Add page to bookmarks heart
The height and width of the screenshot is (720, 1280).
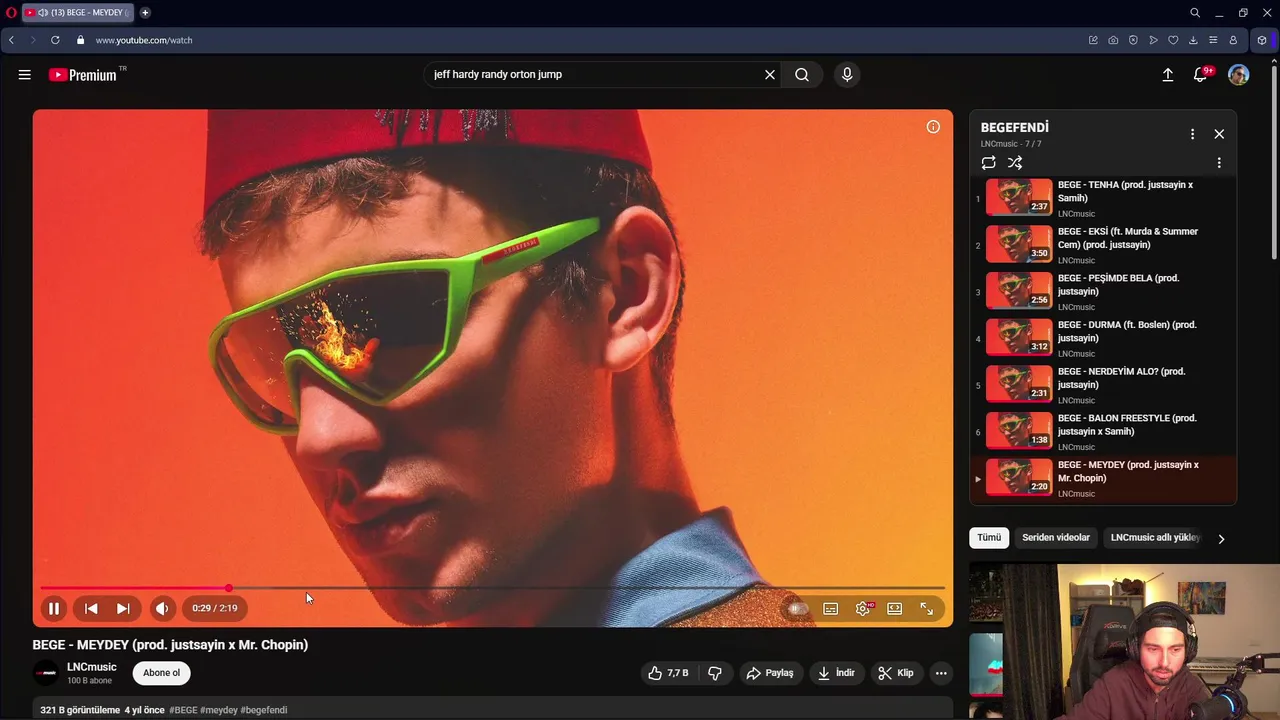tap(1173, 40)
